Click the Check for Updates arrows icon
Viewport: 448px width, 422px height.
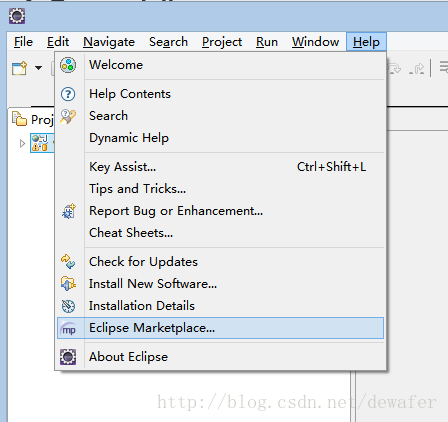[68, 262]
